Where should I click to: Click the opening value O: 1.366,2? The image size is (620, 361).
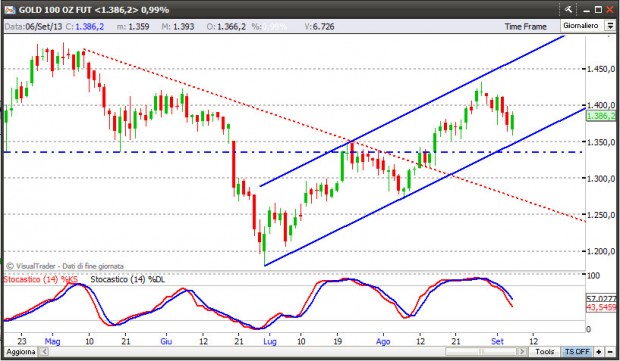click(226, 26)
